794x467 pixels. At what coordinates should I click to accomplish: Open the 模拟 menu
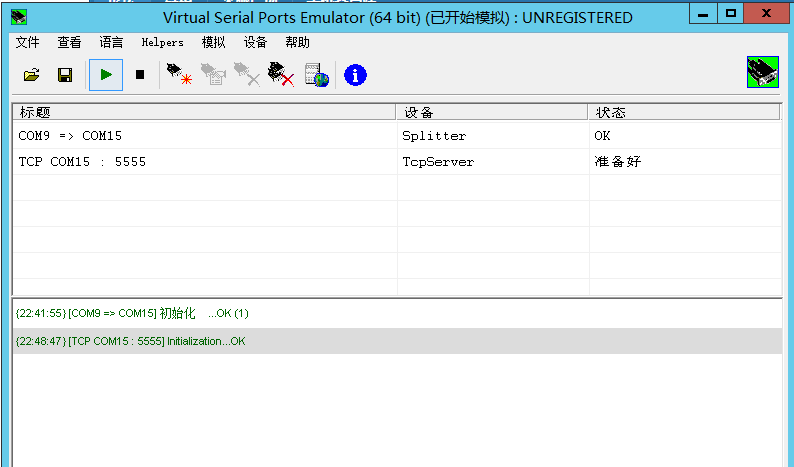[x=213, y=42]
